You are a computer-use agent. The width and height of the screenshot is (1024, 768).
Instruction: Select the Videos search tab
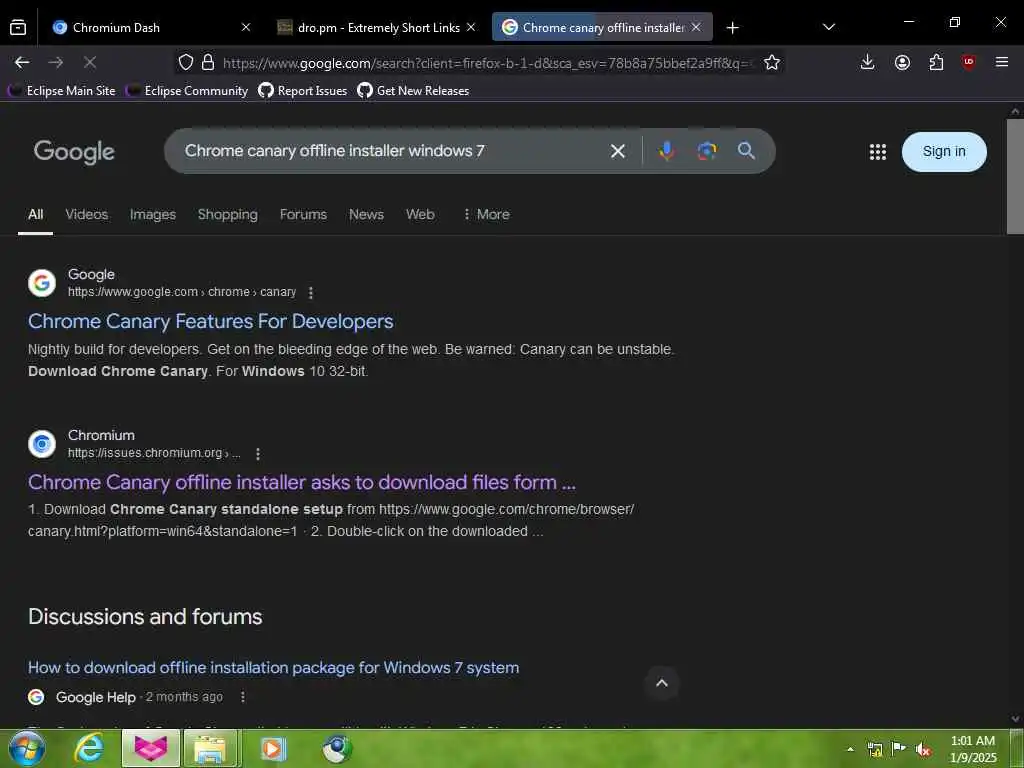86,214
